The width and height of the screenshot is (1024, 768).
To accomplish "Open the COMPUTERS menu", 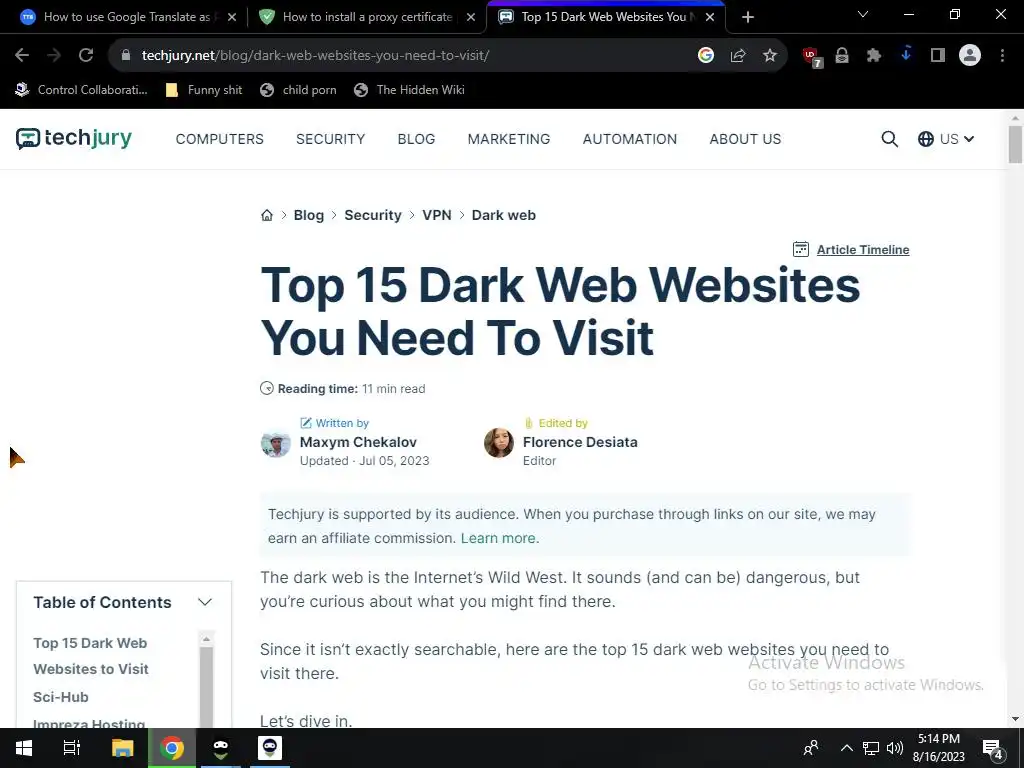I will point(219,139).
